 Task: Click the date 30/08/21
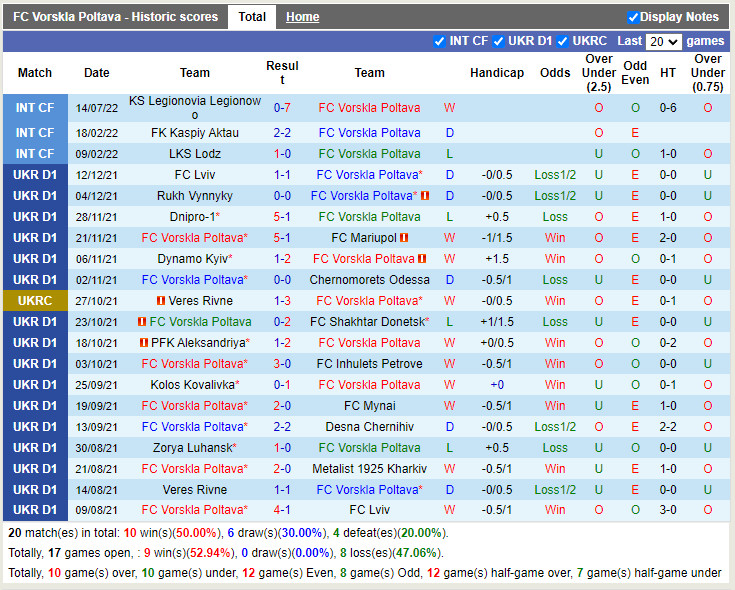(x=97, y=448)
